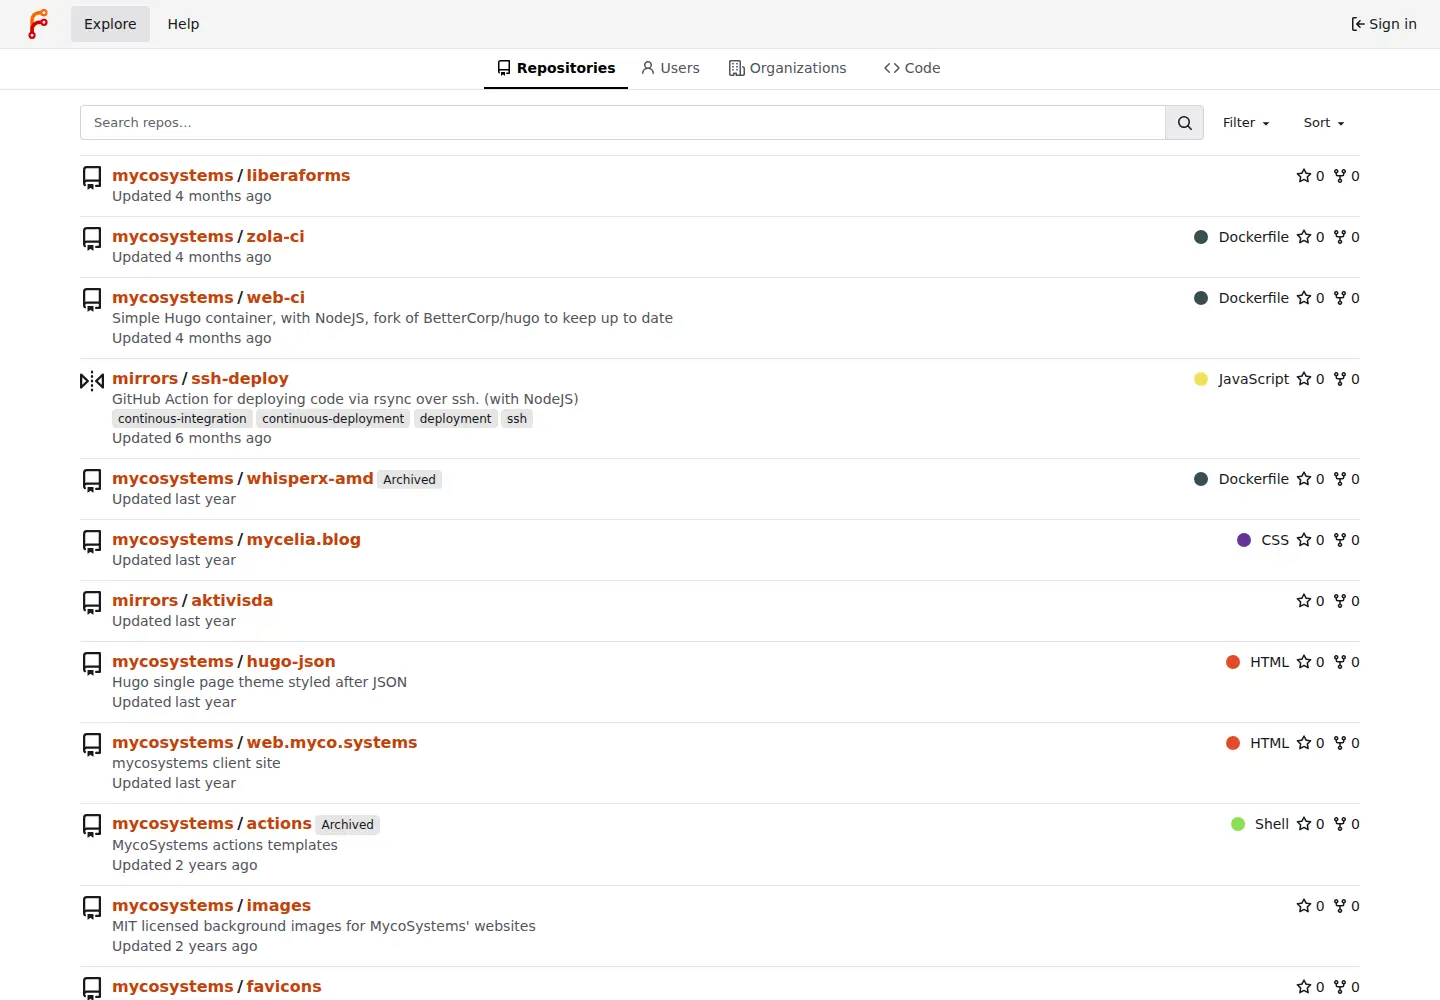Focus the Search repos input field
The width and height of the screenshot is (1440, 1000).
623,123
